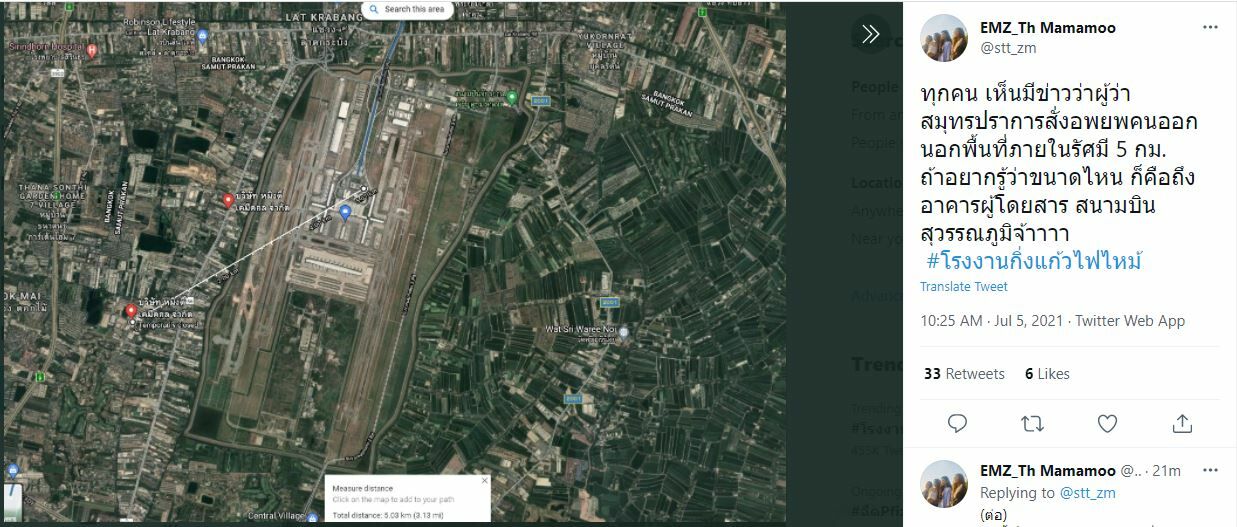
Task: Open the EMZ_Th Mamamoo profile avatar
Action: coord(943,38)
